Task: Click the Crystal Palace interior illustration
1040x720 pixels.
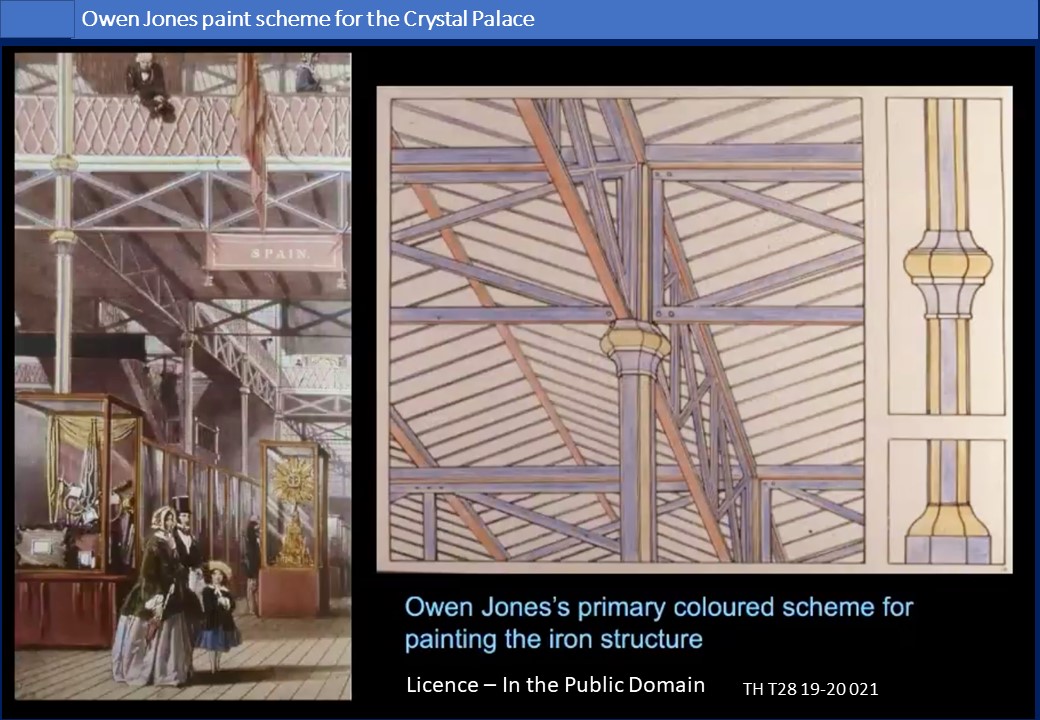Action: (183, 376)
